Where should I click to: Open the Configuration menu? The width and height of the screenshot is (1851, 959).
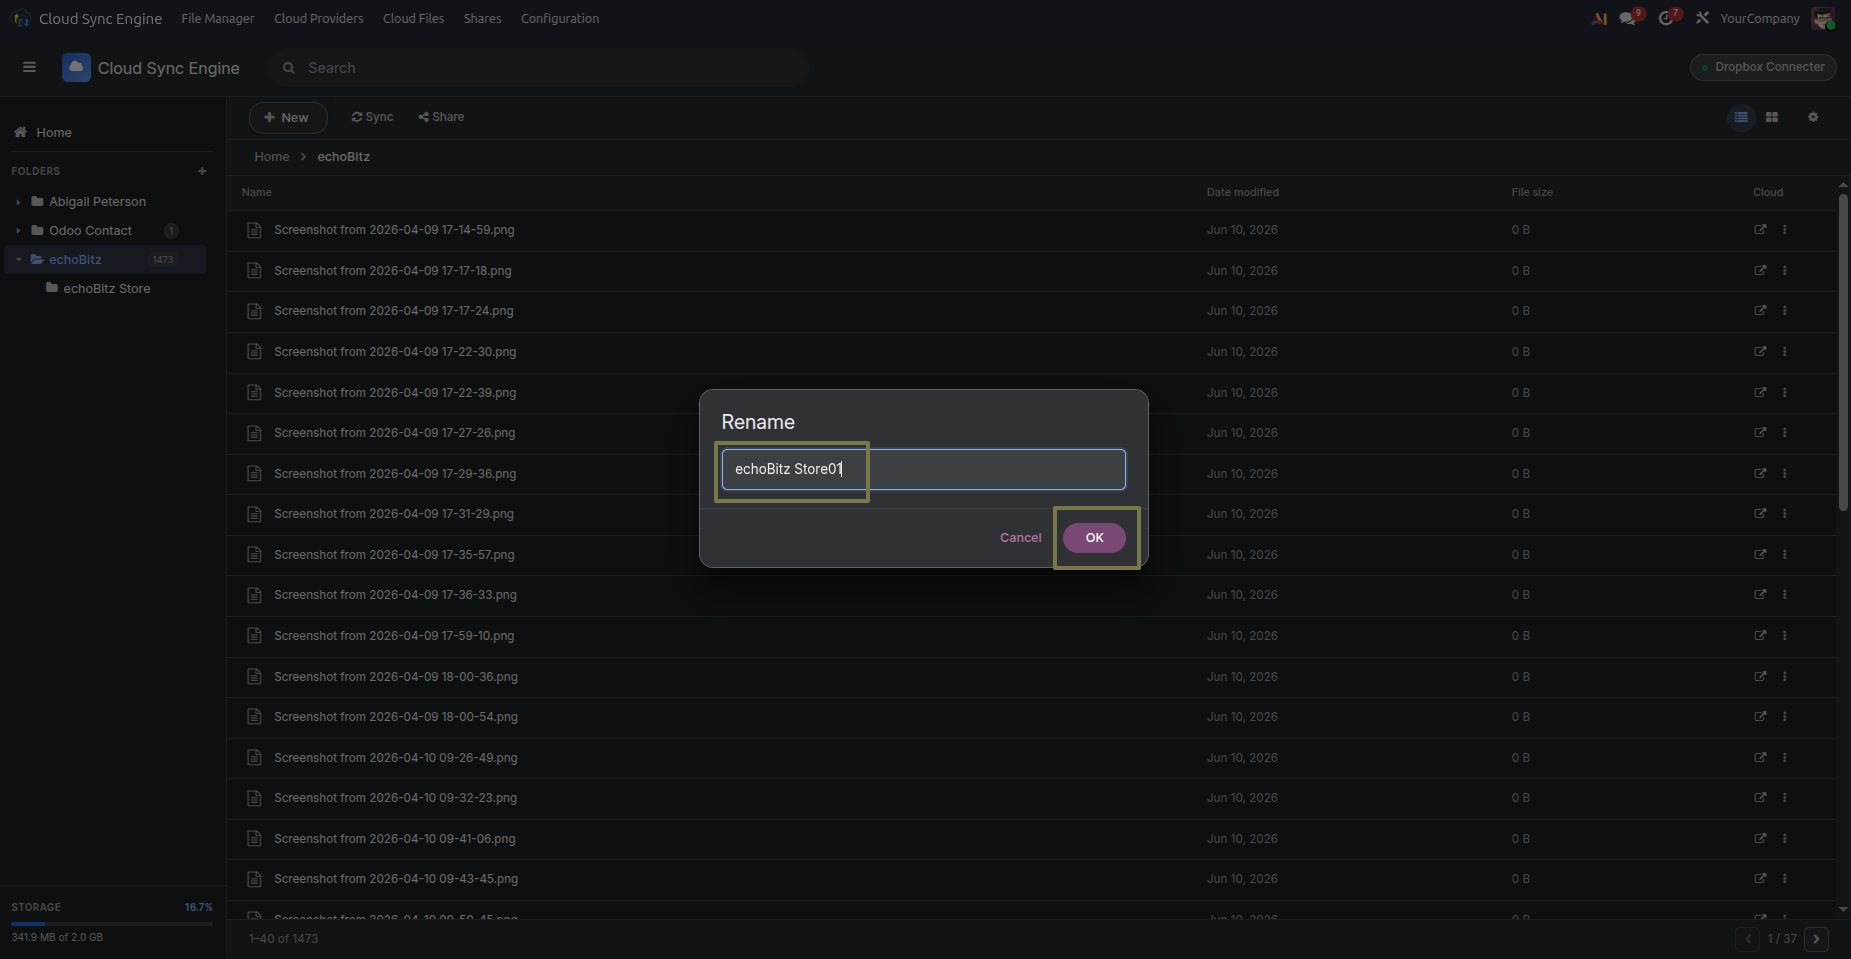coord(560,18)
